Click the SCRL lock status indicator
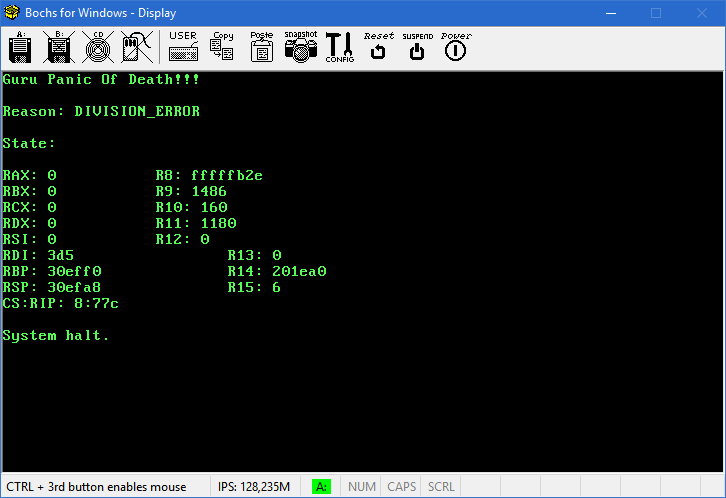 pos(441,487)
